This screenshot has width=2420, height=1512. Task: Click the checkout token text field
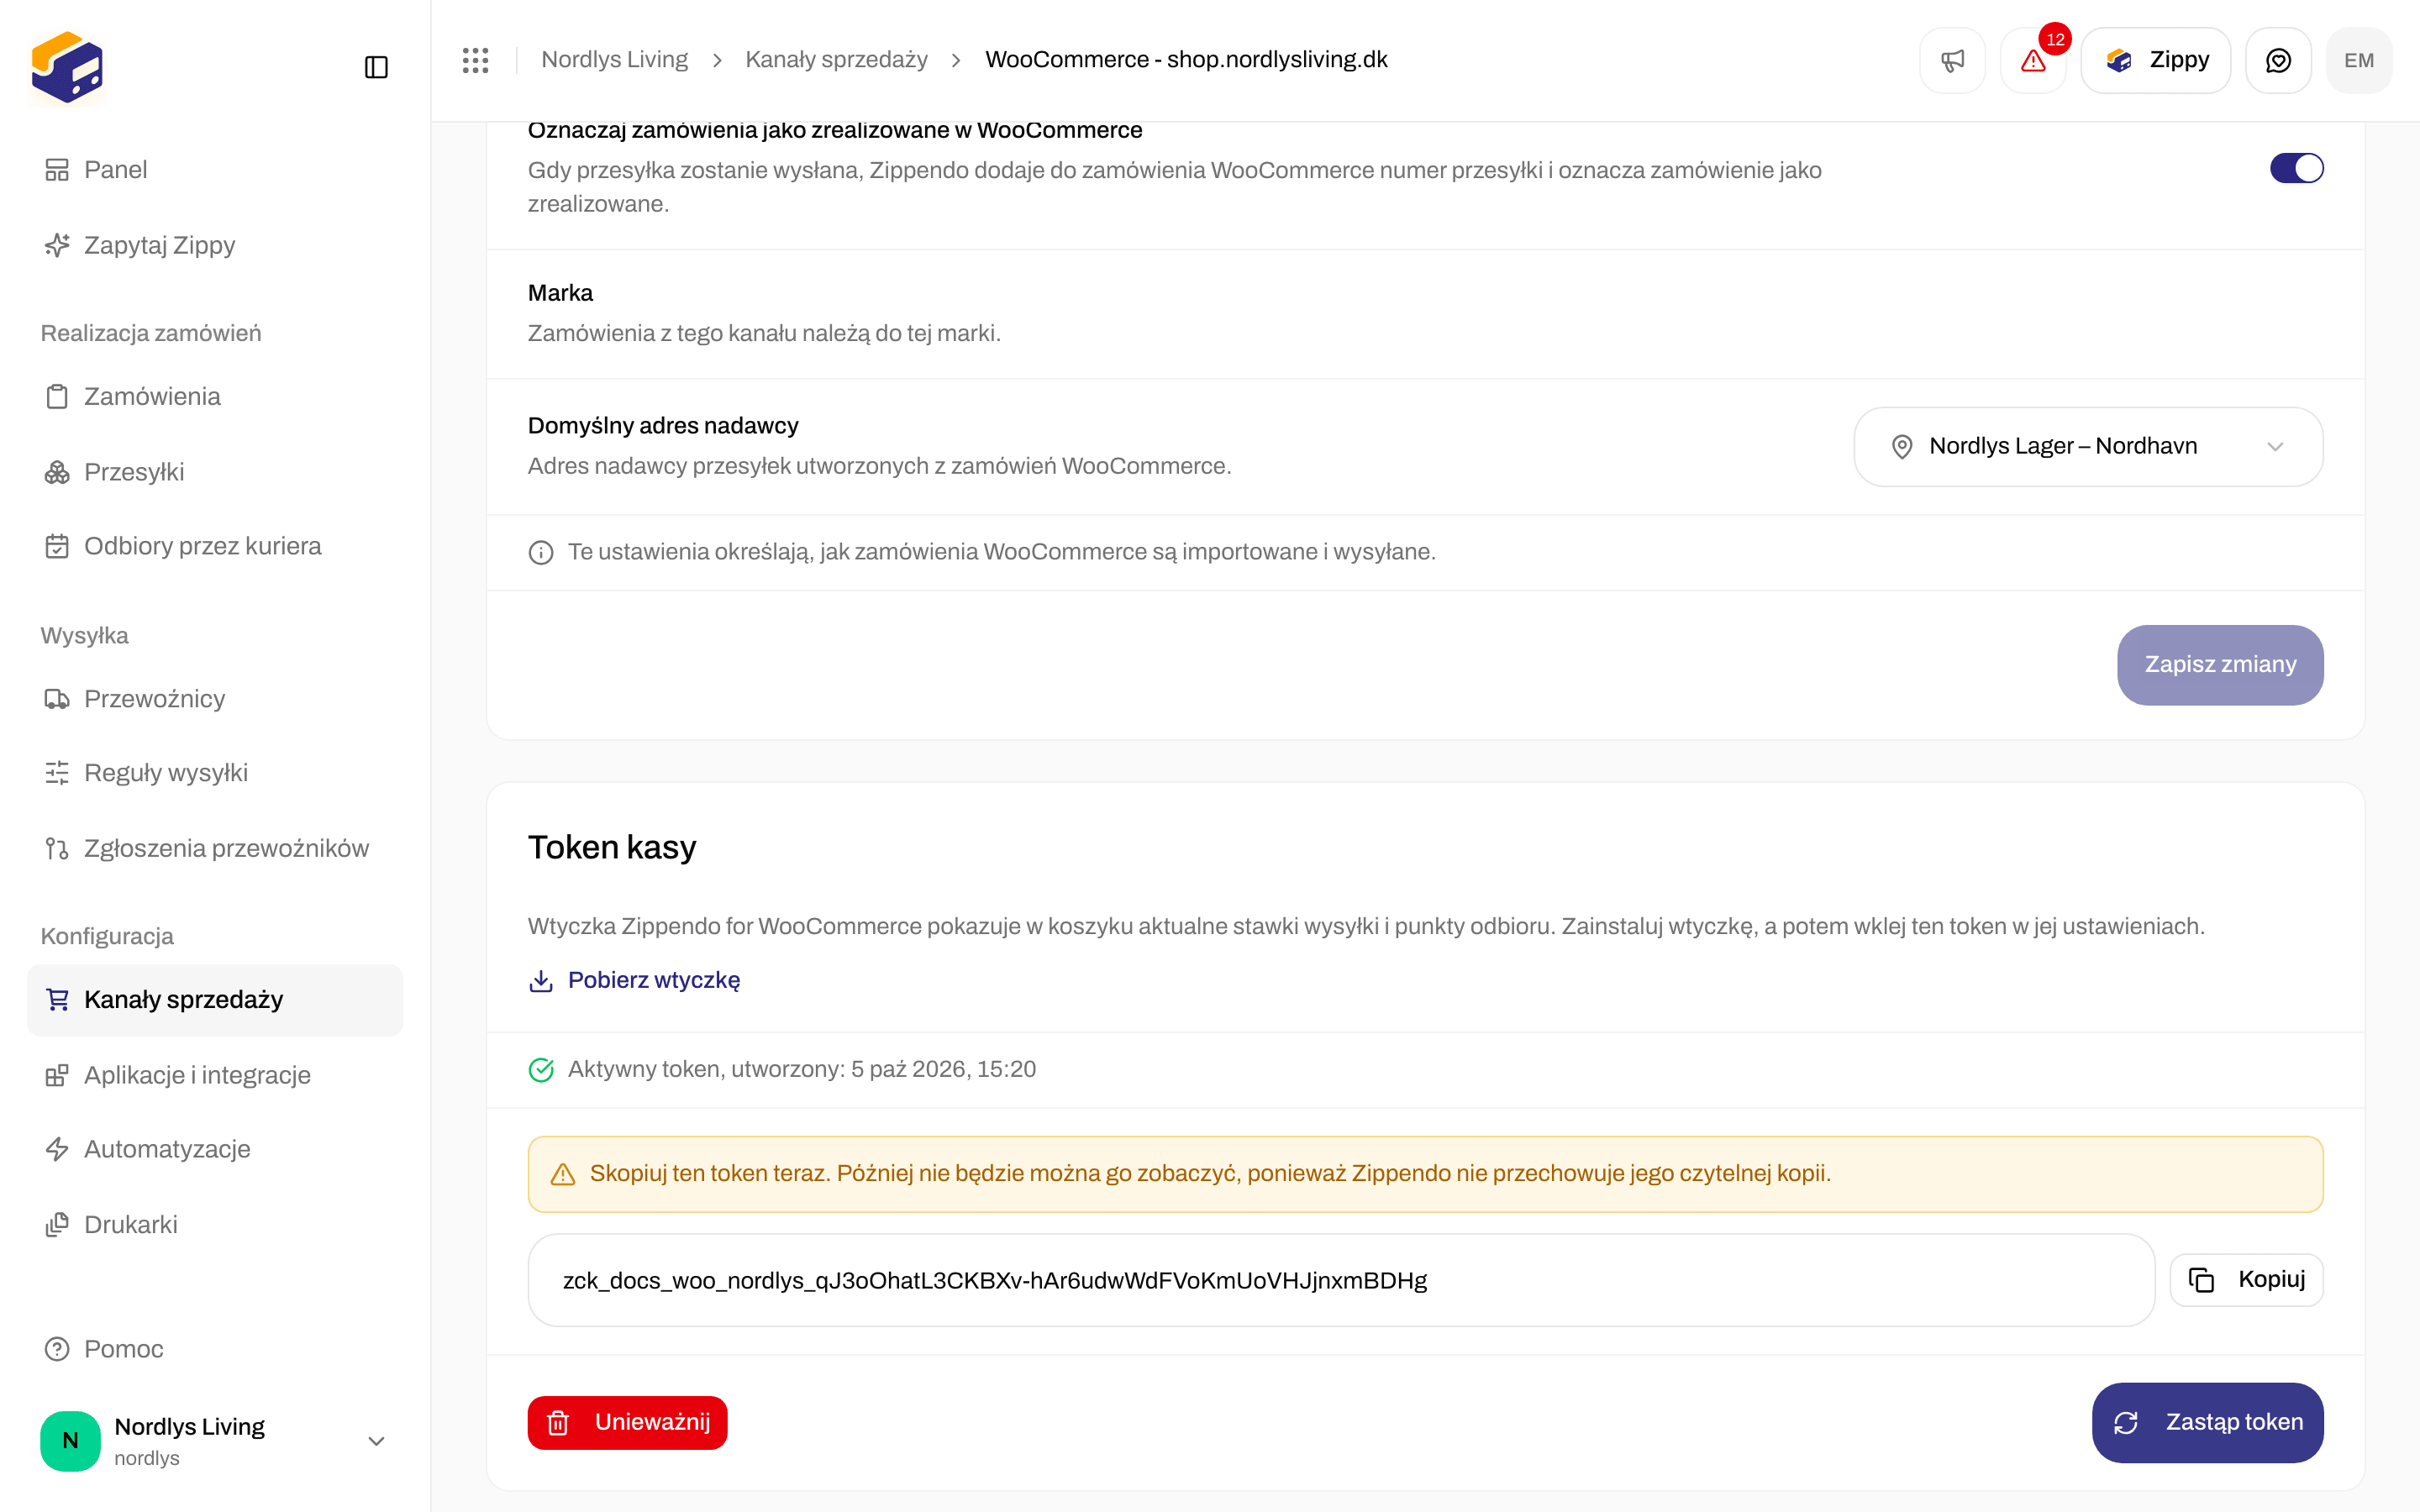(x=1341, y=1280)
